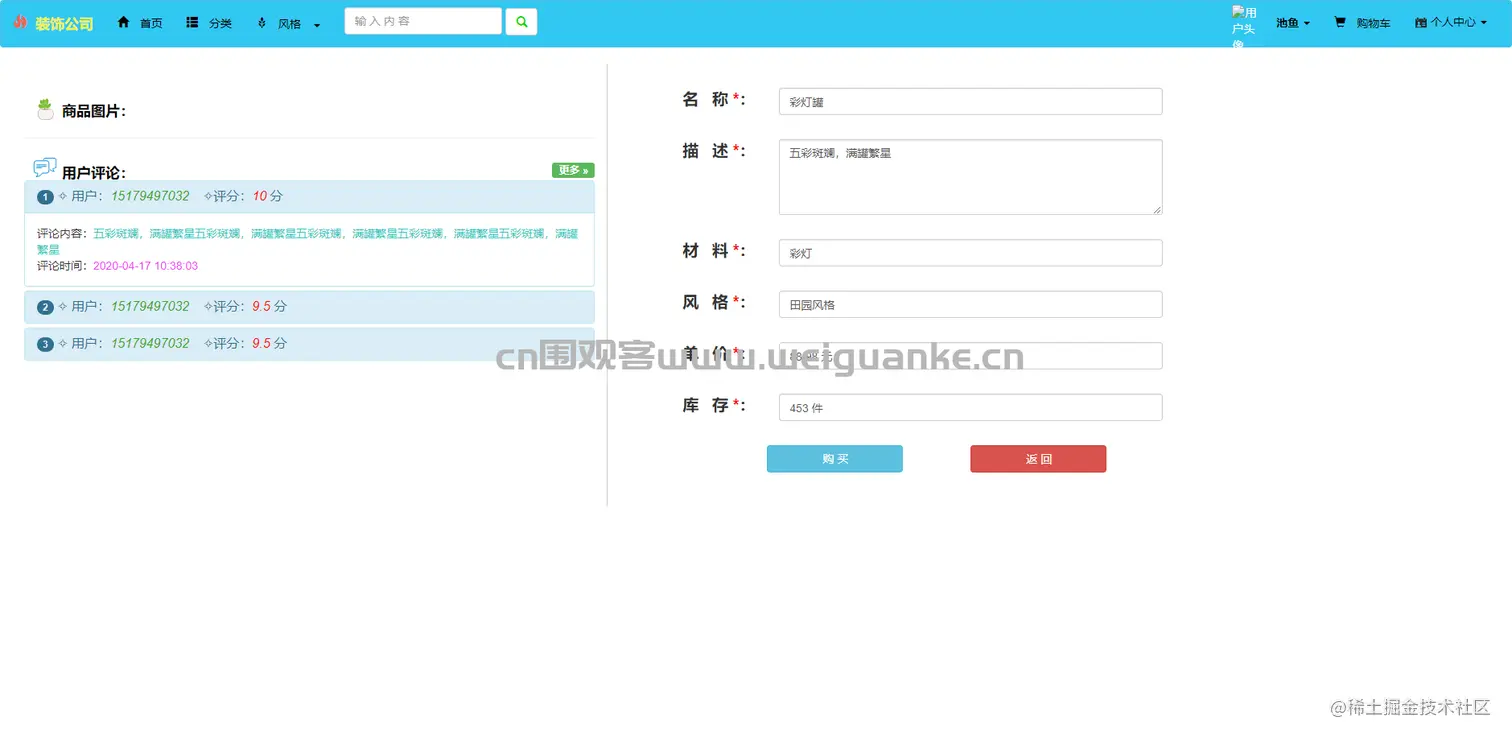Click the shopping cart icon
This screenshot has width=1512, height=739.
[x=1340, y=22]
